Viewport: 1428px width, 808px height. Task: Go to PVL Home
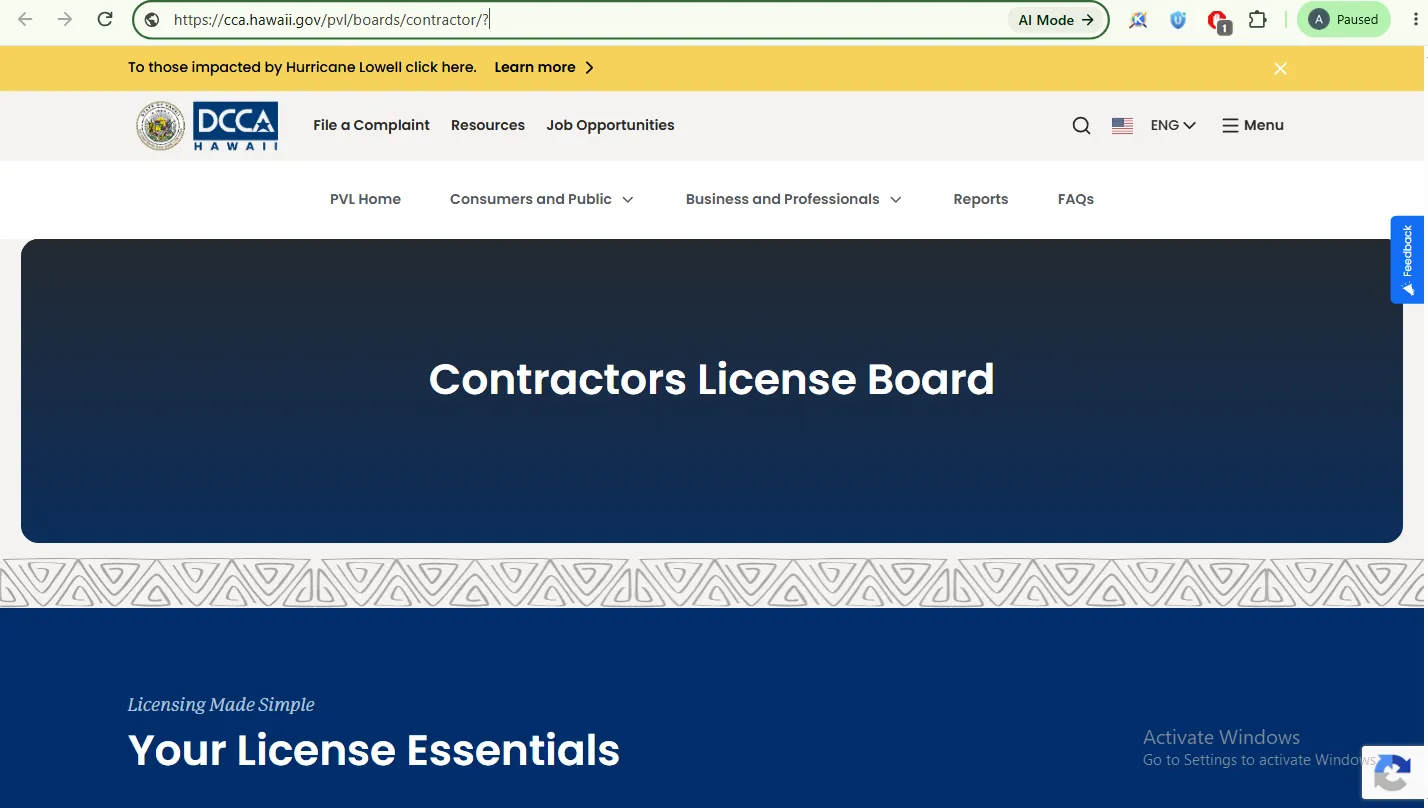(365, 199)
